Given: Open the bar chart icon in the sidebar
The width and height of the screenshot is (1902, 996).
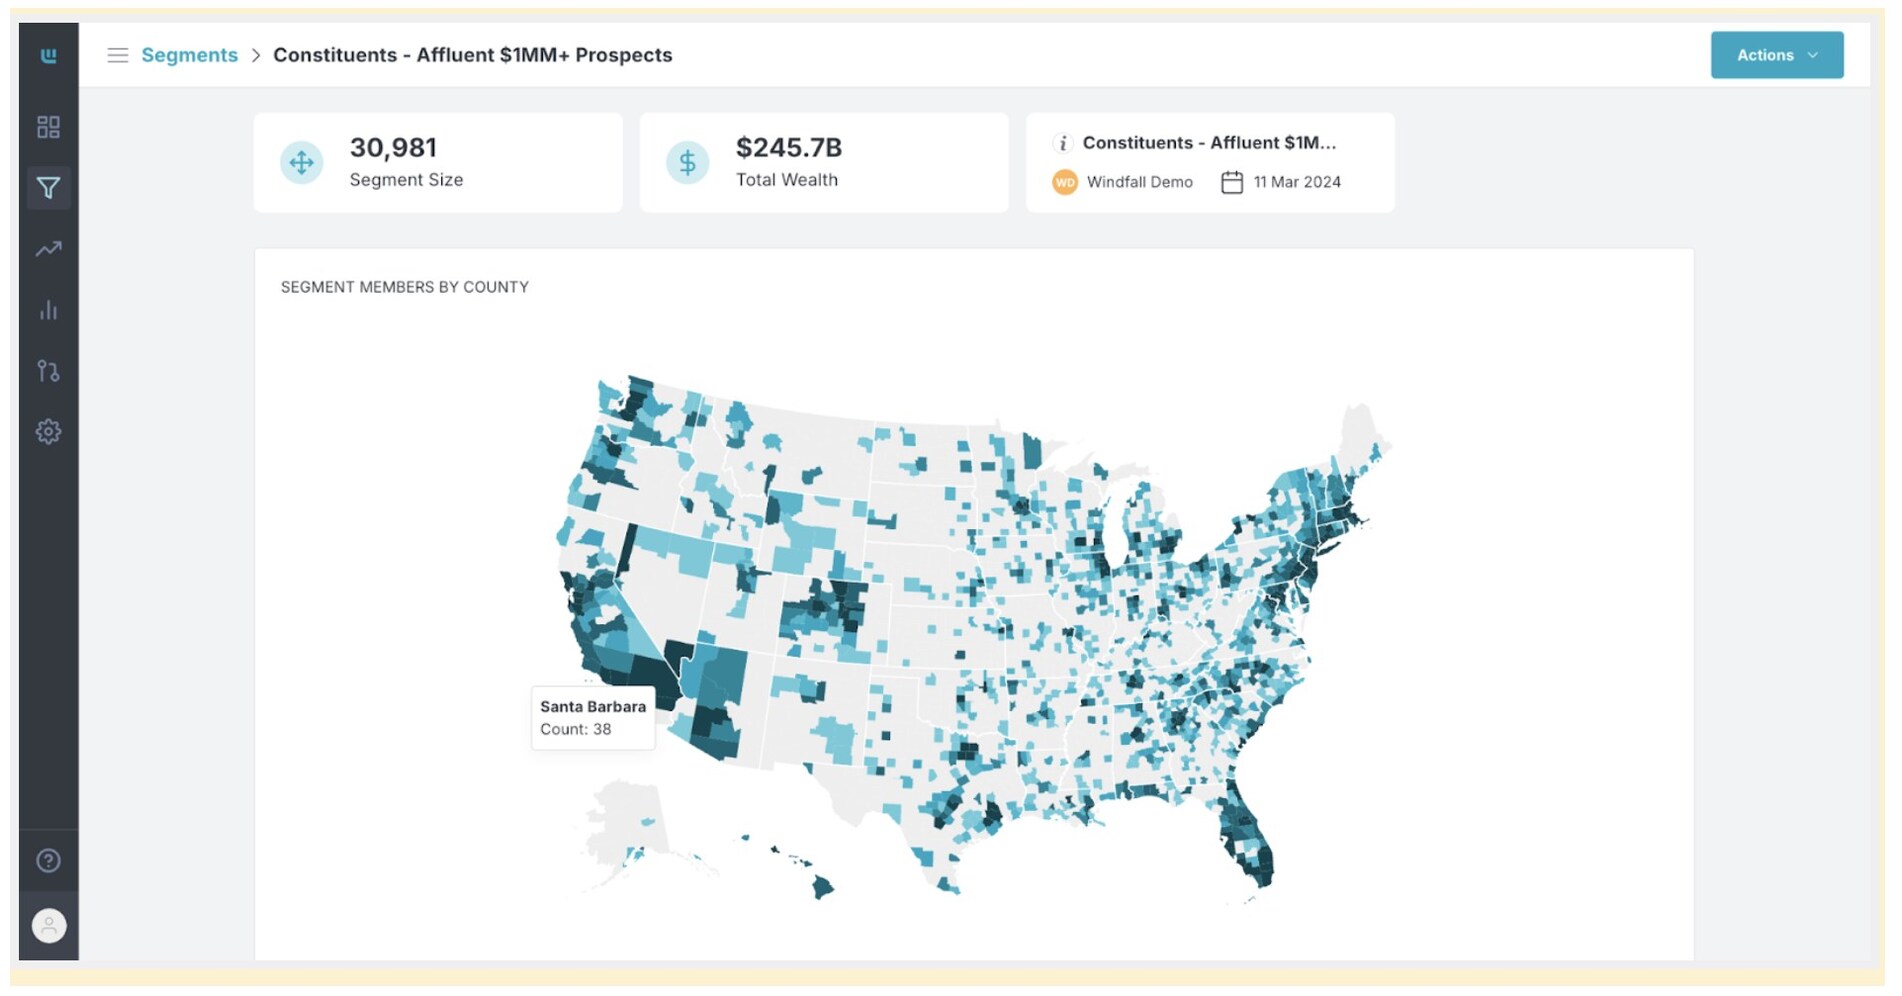Looking at the screenshot, I should click(x=48, y=310).
